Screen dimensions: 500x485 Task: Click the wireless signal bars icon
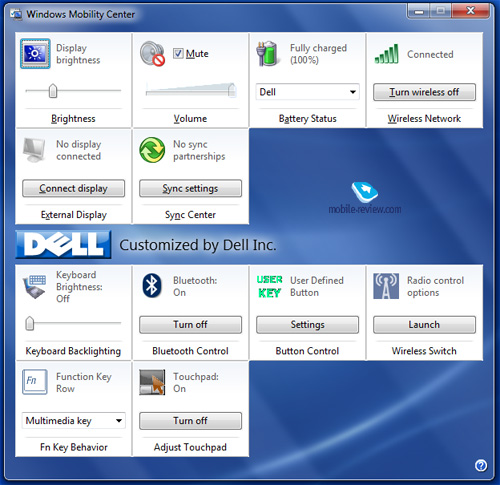(386, 53)
